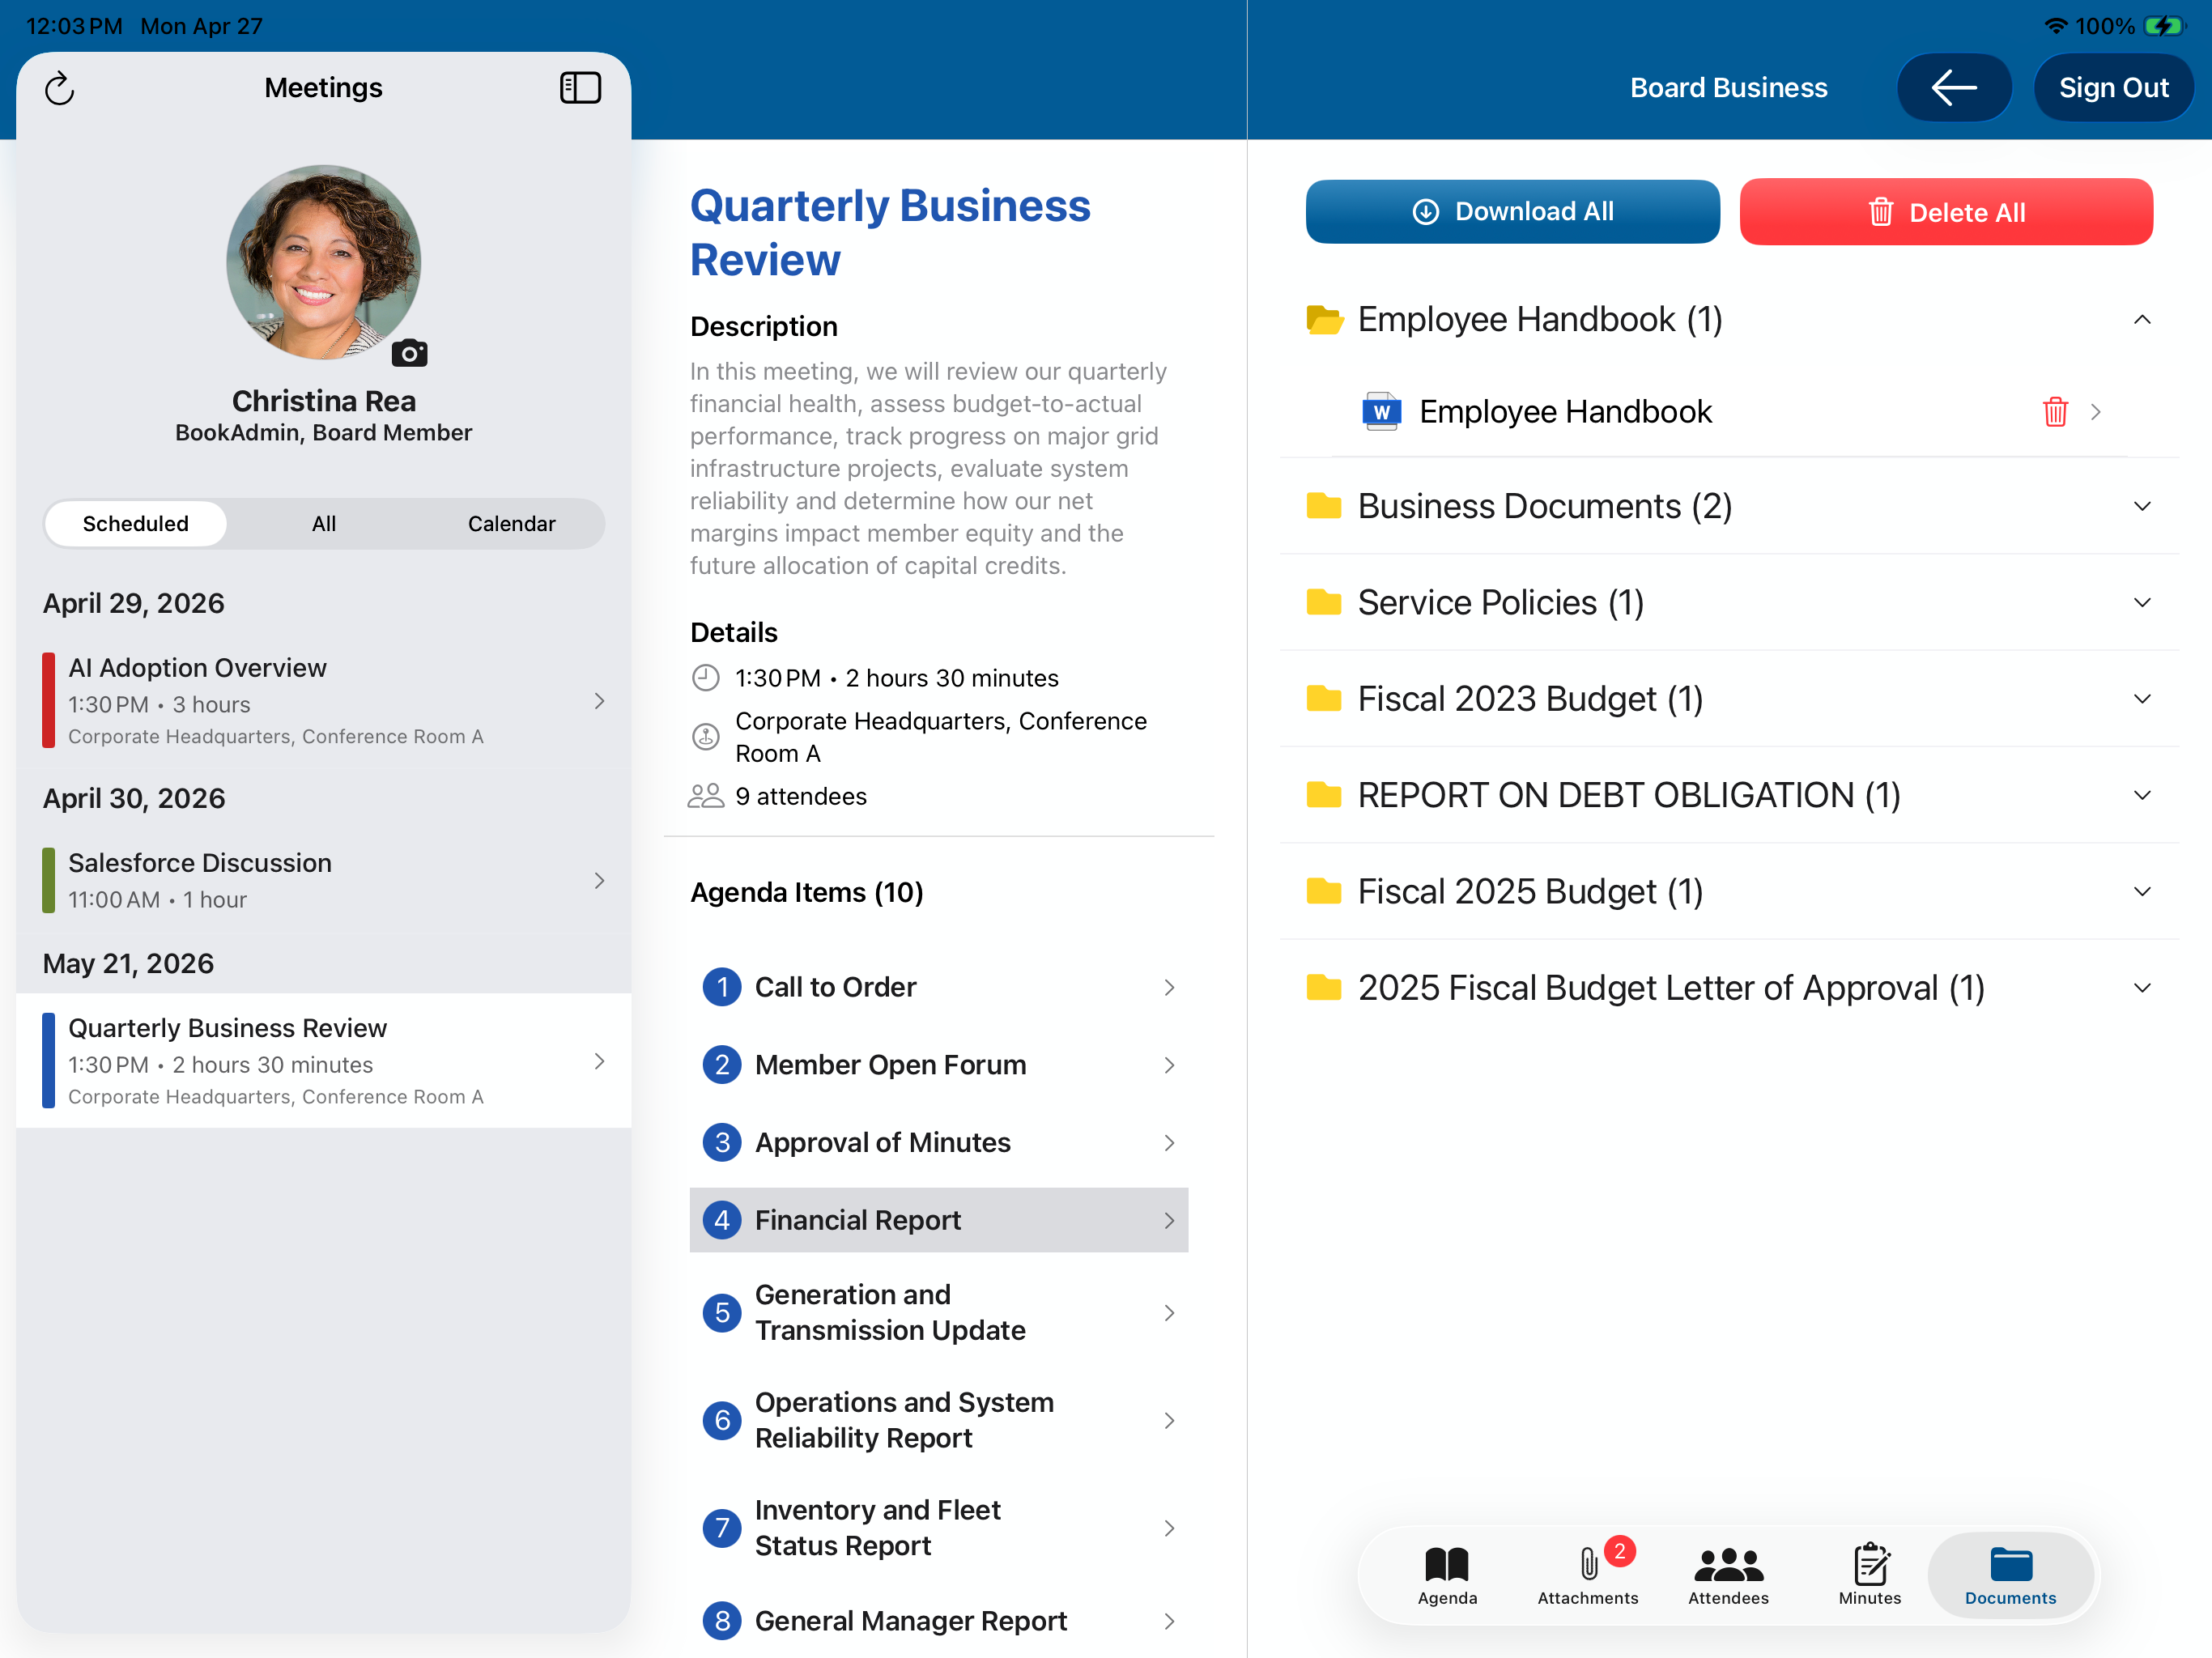The image size is (2212, 1658).
Task: Expand REPORT ON DEBT OBLIGATION folder
Action: [x=2142, y=795]
